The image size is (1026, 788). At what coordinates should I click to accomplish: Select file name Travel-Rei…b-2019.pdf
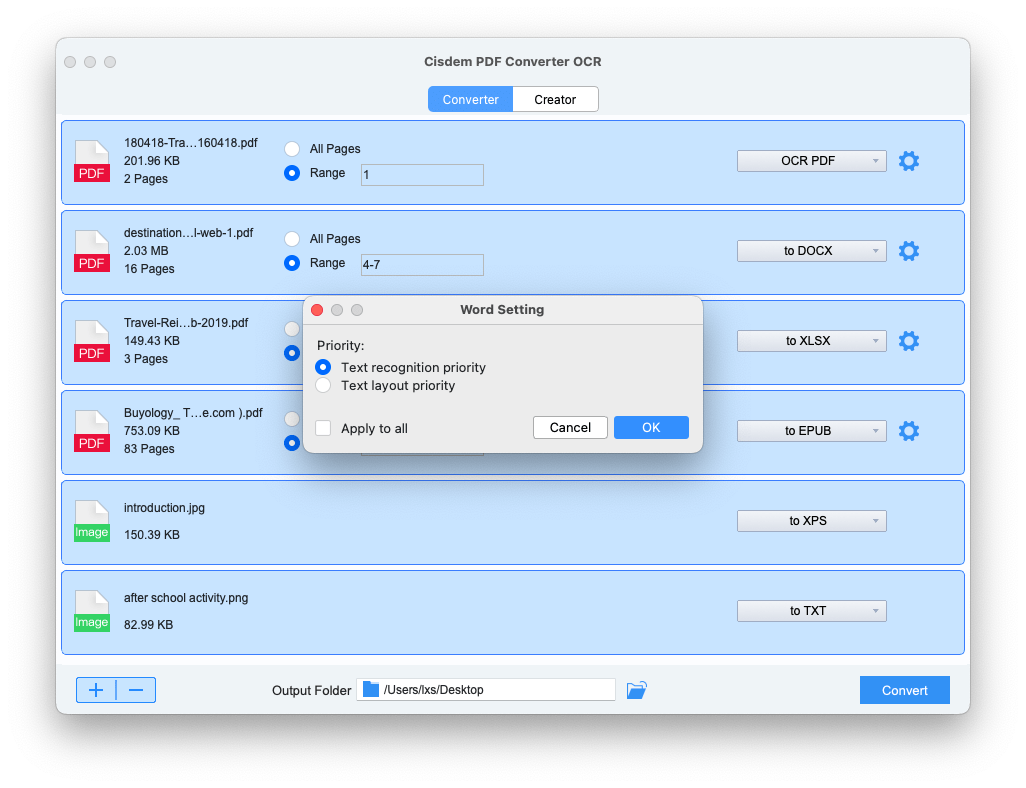tap(186, 323)
